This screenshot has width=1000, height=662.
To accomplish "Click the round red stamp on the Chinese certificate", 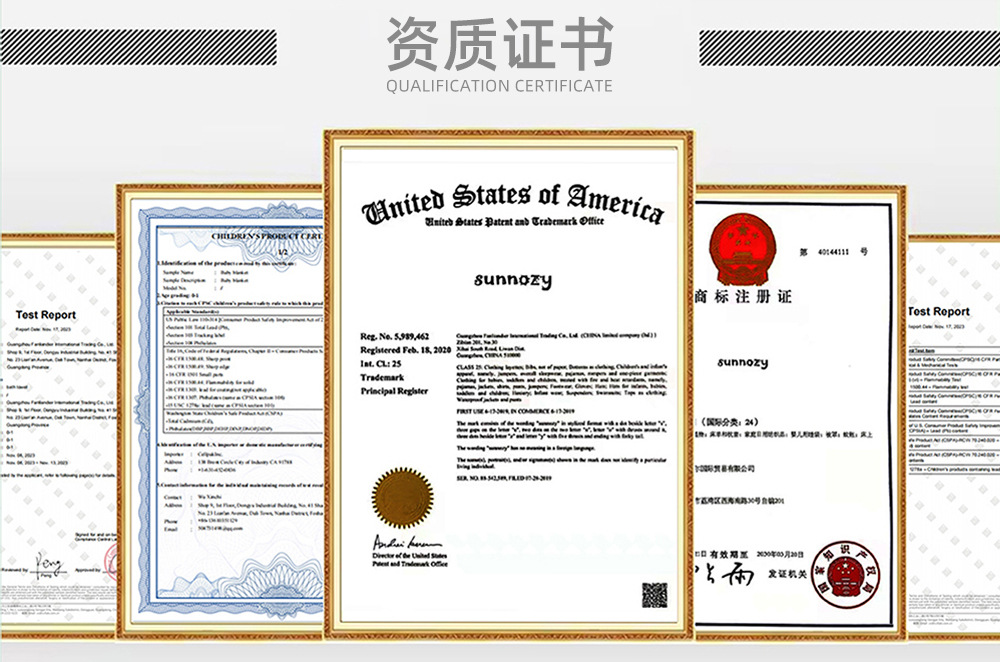I will pyautogui.click(x=847, y=576).
